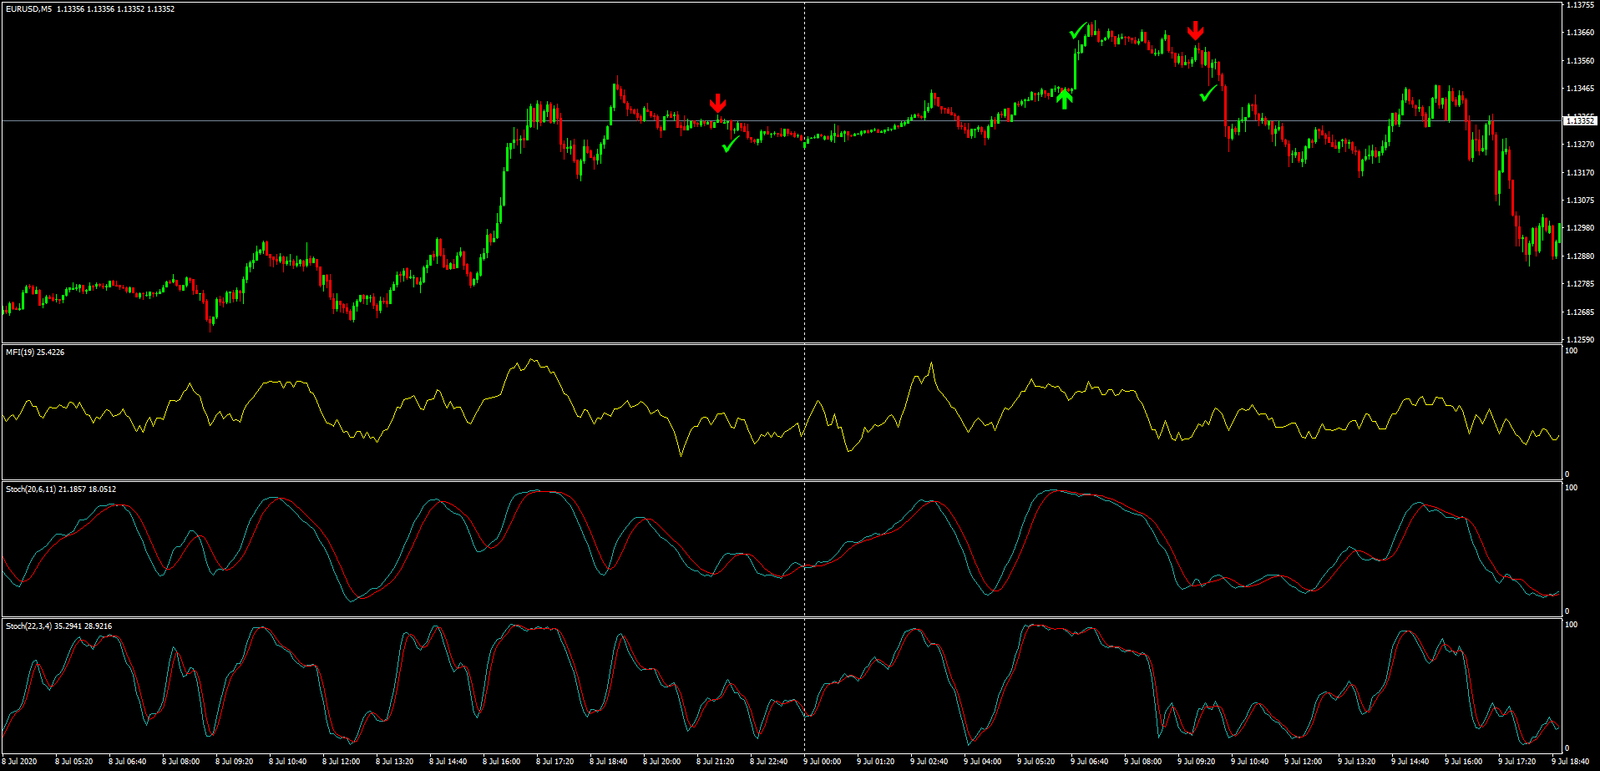Click the 9 Jul 18:40 time axis label
This screenshot has width=1600, height=771.
point(1570,762)
